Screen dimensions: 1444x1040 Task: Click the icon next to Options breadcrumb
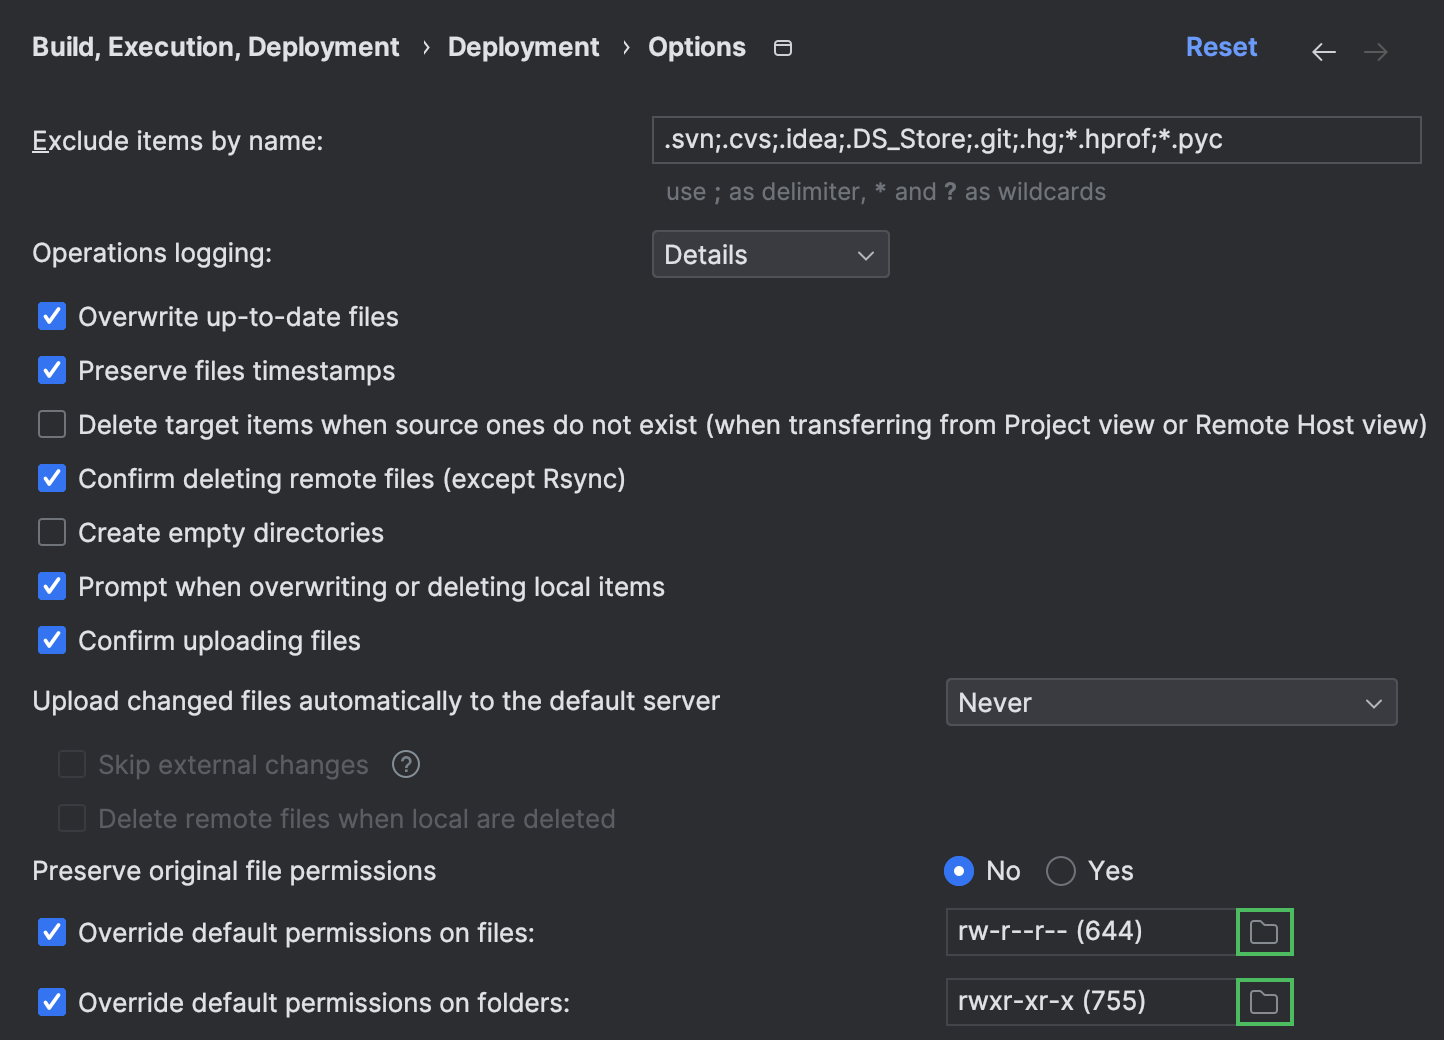click(783, 47)
